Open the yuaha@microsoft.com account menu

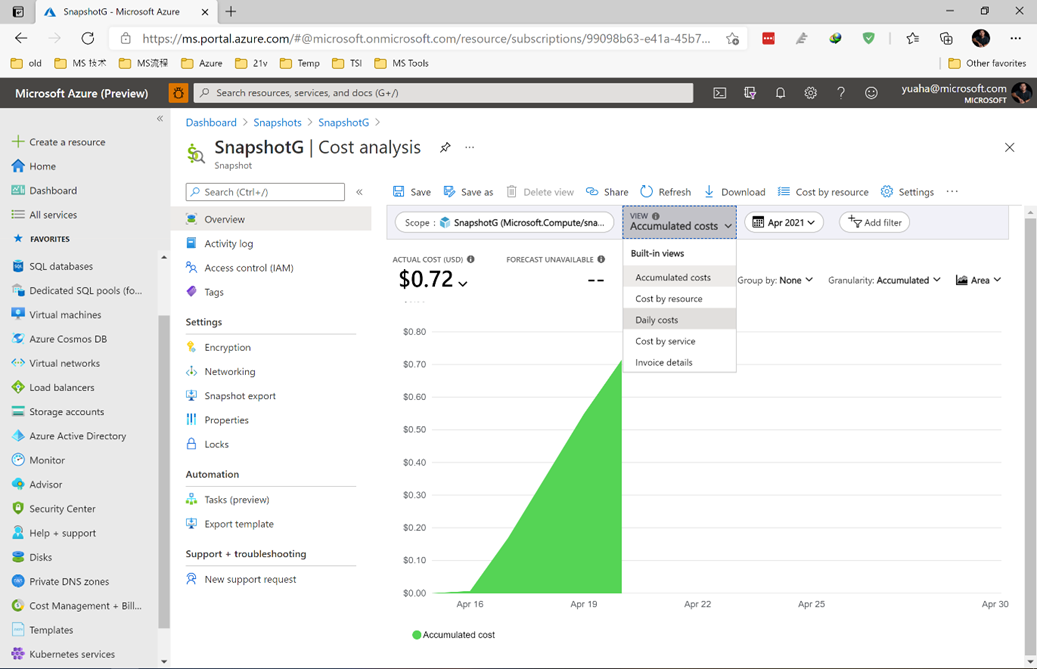pyautogui.click(x=965, y=93)
